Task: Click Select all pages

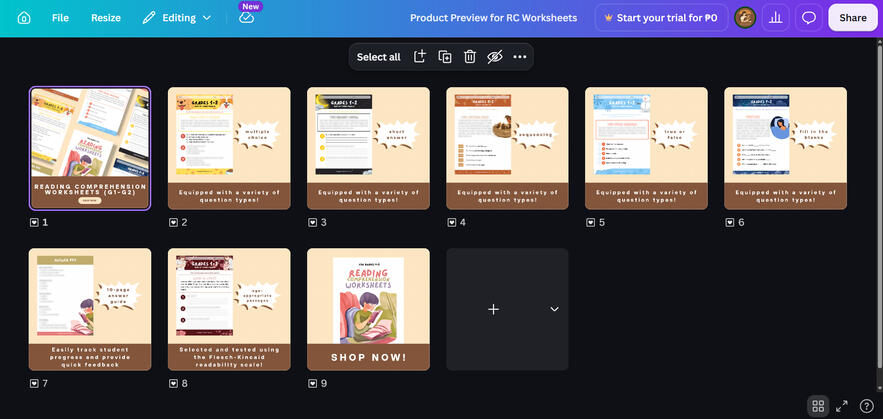Action: (x=378, y=57)
